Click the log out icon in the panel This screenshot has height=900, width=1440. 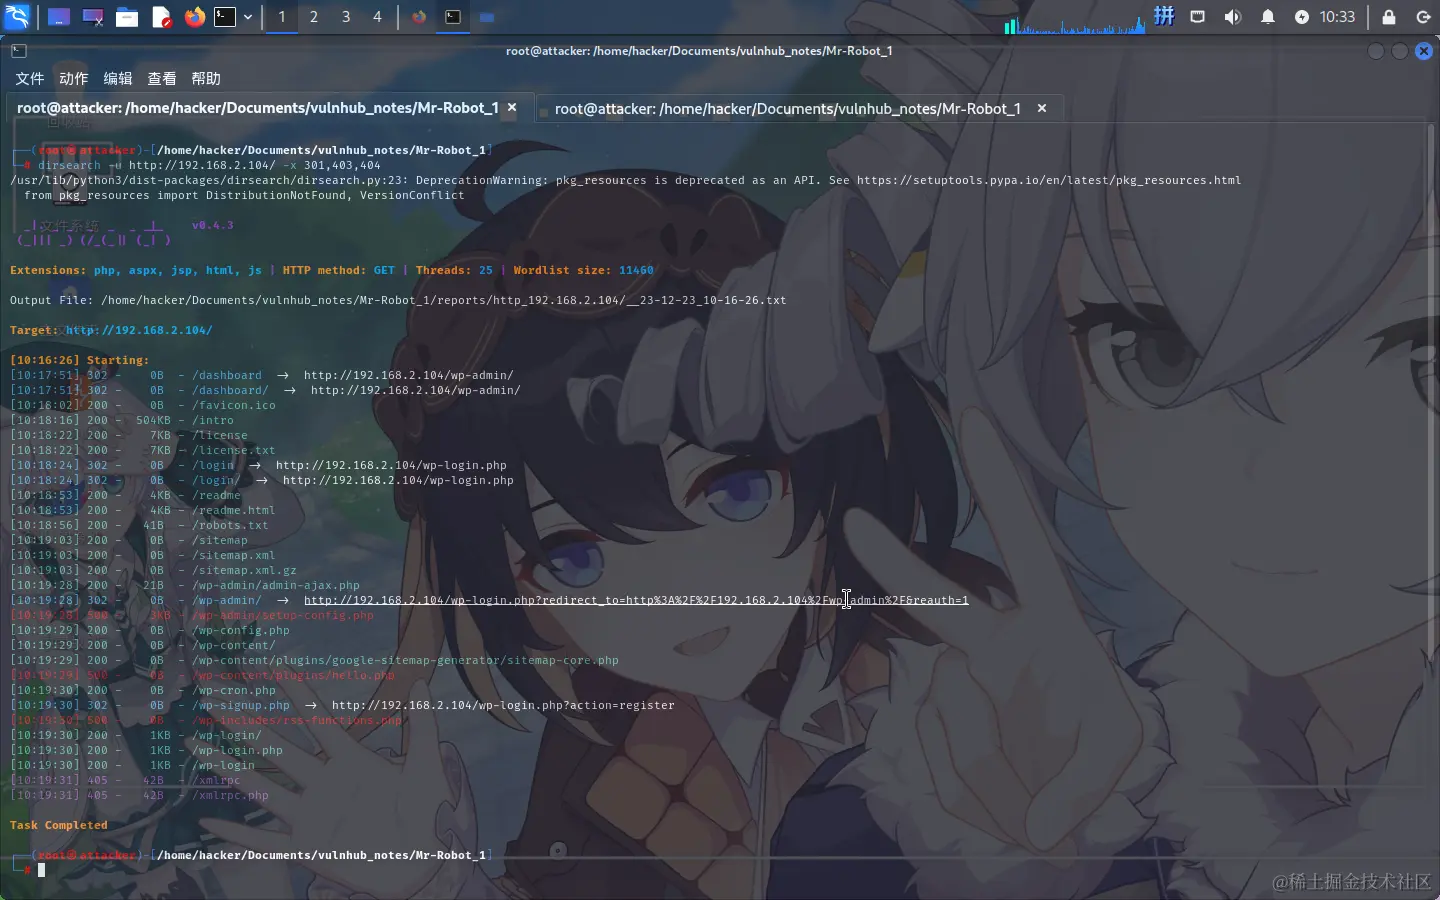click(1423, 17)
